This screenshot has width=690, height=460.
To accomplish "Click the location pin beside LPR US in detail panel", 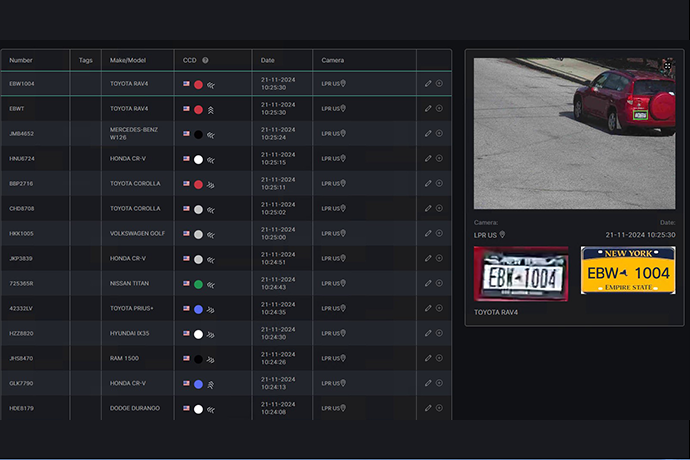I will click(x=502, y=235).
